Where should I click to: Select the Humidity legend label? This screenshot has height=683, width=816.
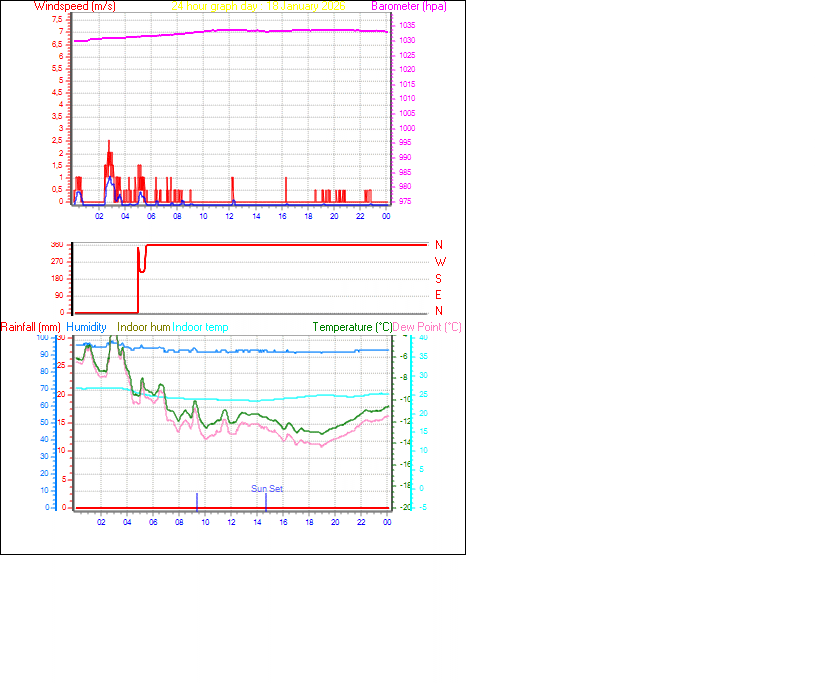(x=86, y=327)
